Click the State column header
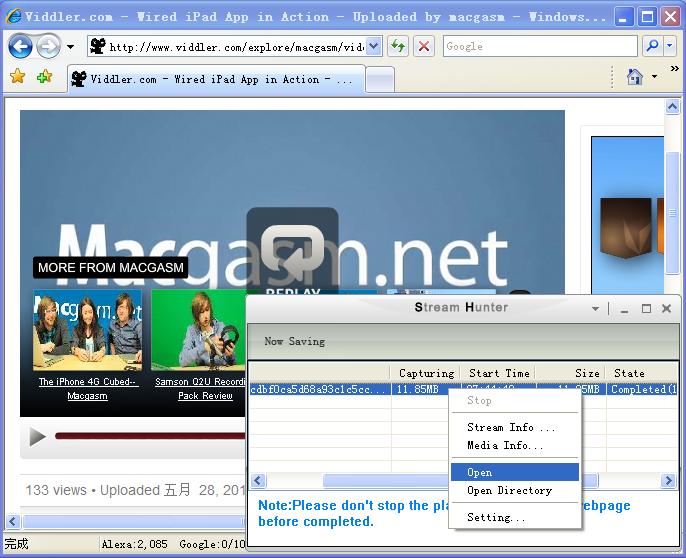The image size is (686, 558). click(642, 373)
